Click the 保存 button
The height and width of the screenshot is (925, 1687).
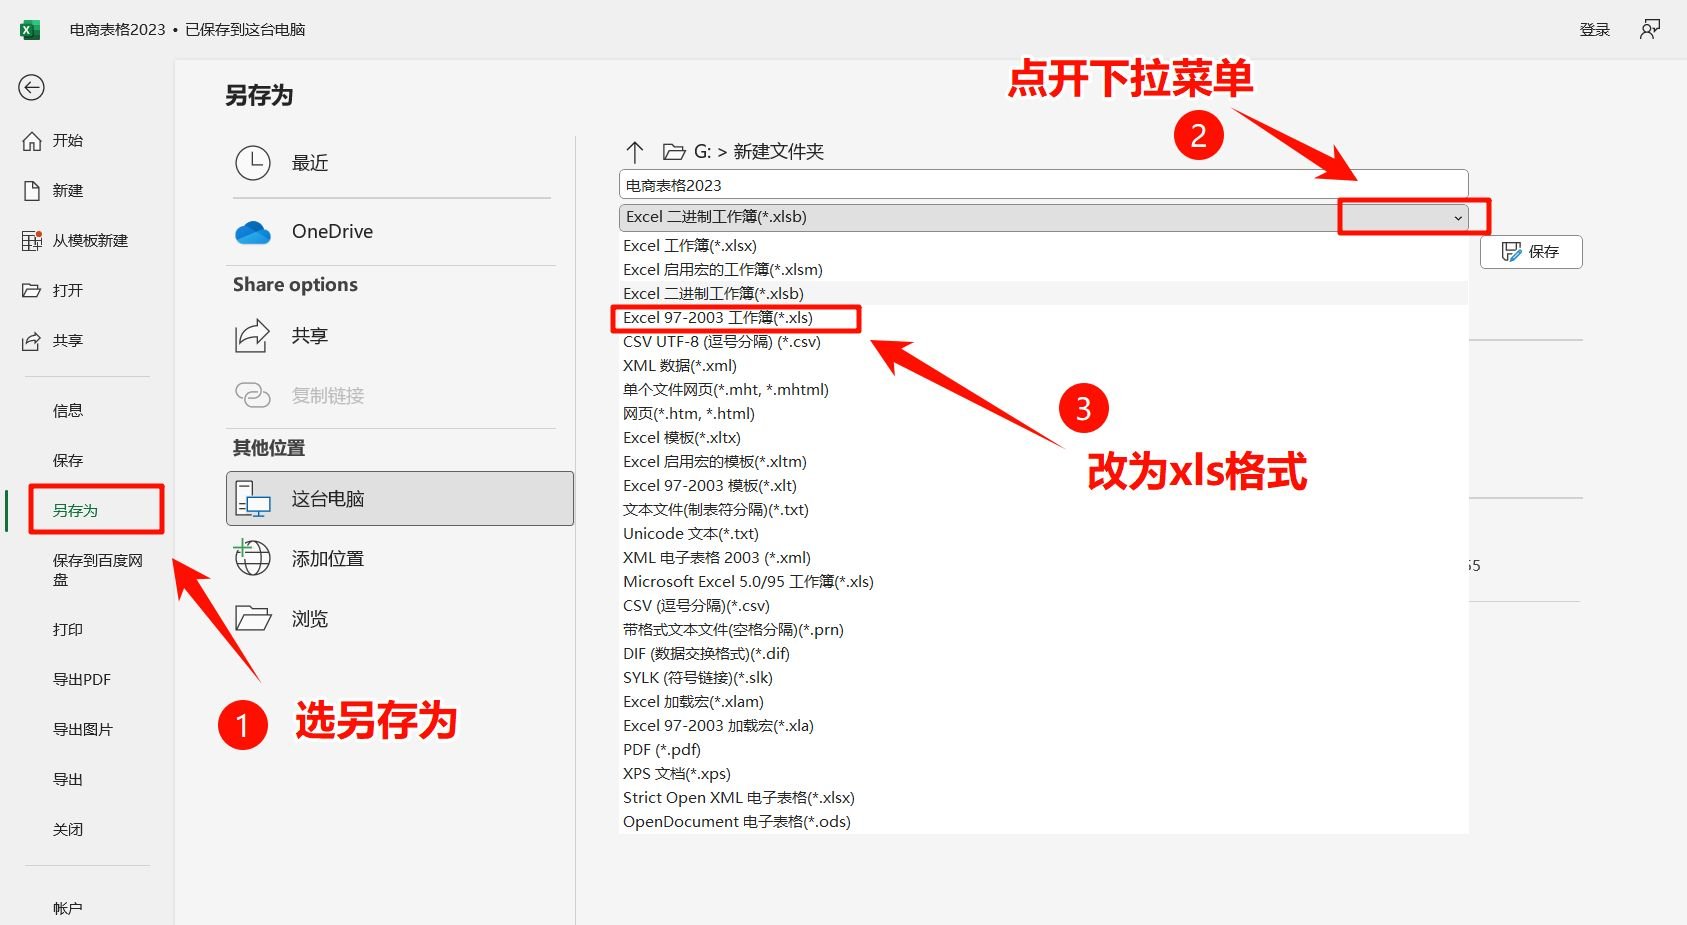[x=1531, y=251]
